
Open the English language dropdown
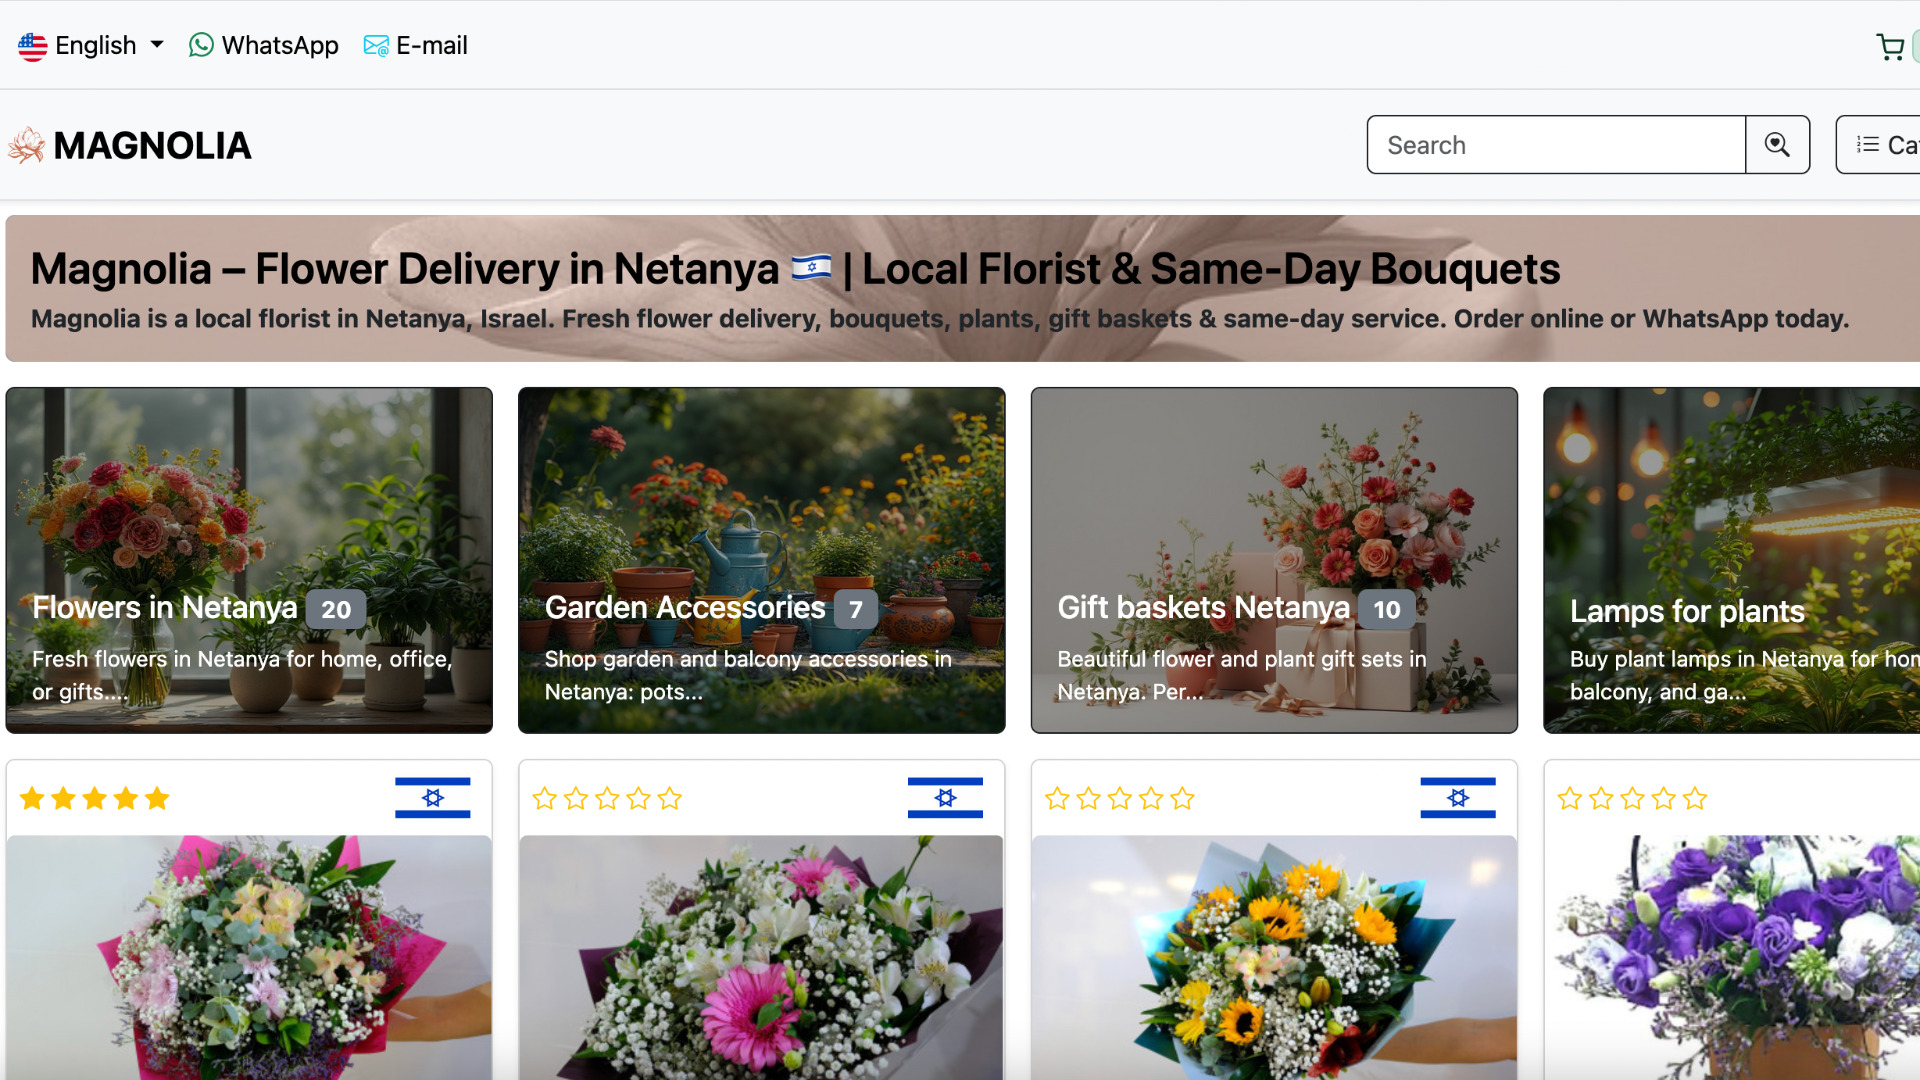[91, 46]
